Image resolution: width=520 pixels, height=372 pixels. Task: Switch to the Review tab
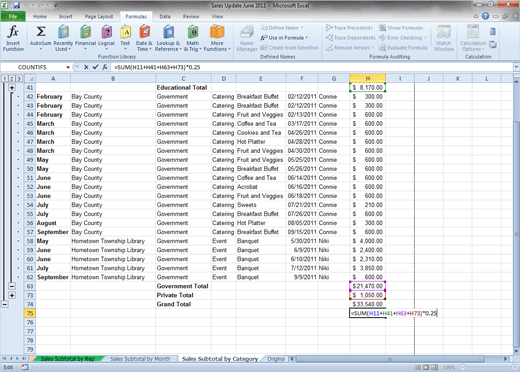tap(191, 16)
